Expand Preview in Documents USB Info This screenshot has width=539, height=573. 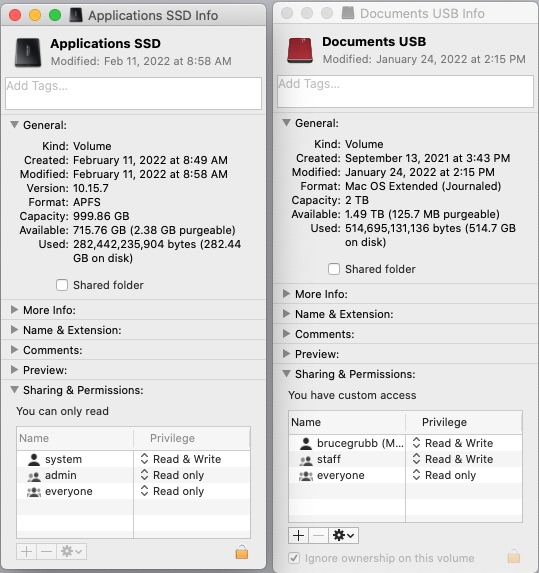[x=286, y=354]
